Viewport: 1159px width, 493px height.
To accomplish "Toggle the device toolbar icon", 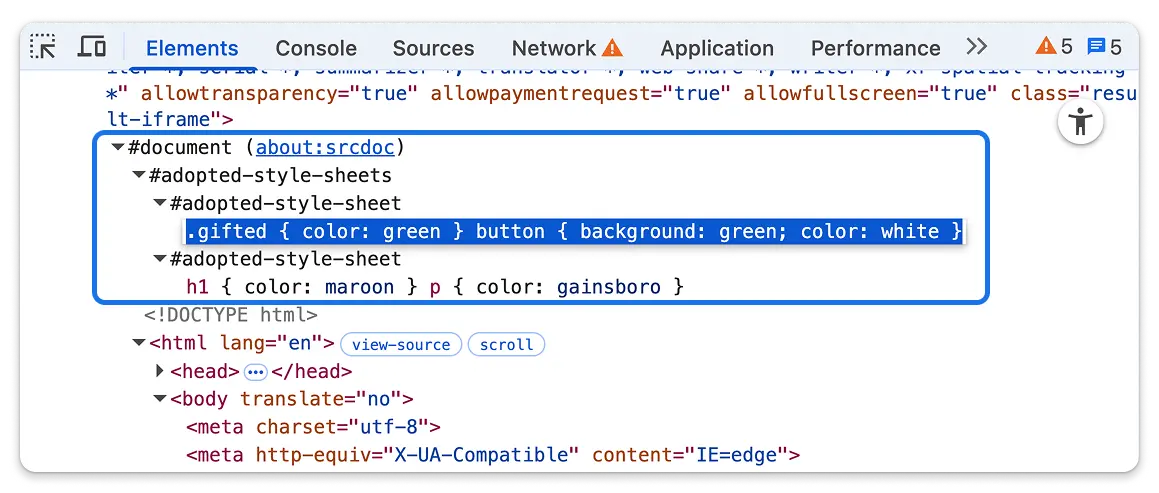I will (x=92, y=47).
